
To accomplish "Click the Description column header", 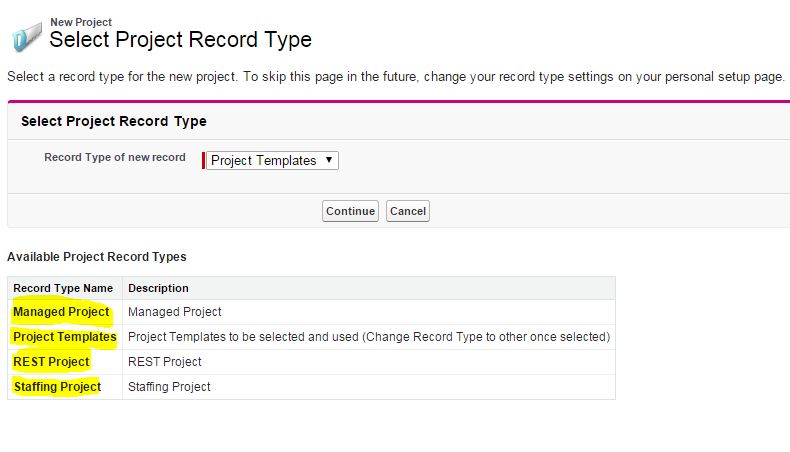I will (158, 288).
